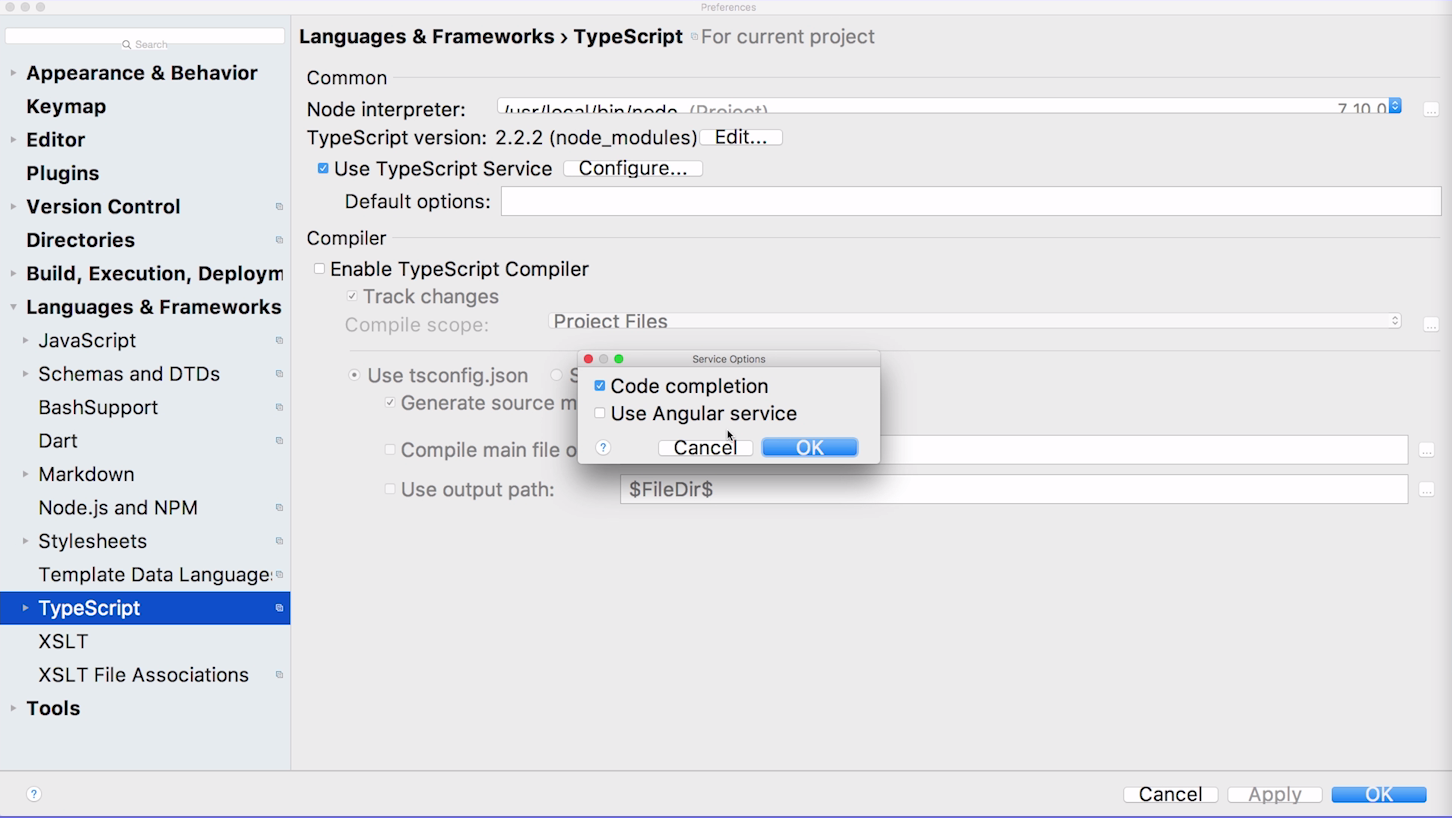Close the Service Options dialog

point(588,359)
